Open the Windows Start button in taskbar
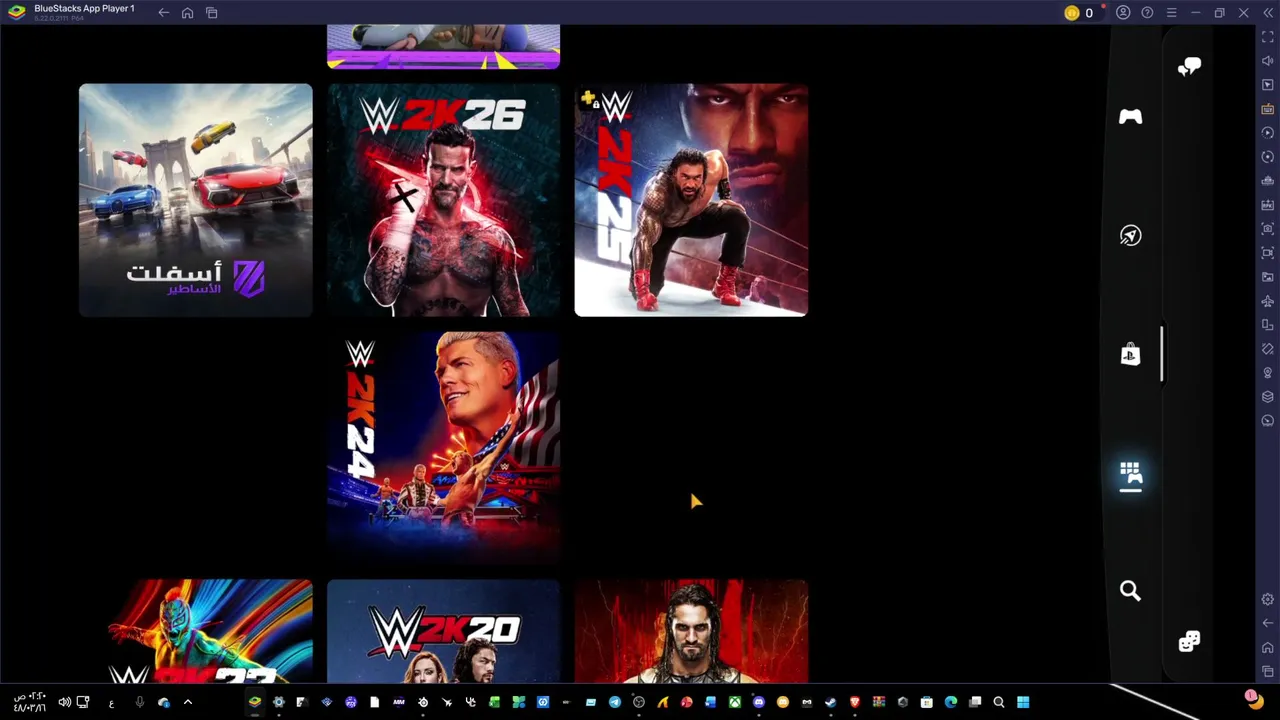The height and width of the screenshot is (720, 1280). tap(1022, 702)
